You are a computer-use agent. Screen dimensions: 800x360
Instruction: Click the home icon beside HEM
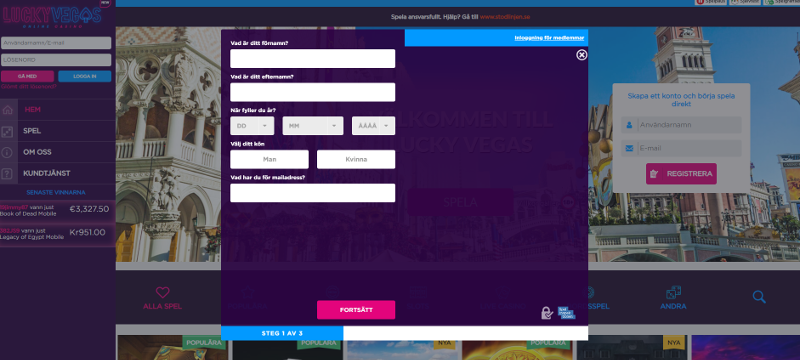(x=7, y=110)
